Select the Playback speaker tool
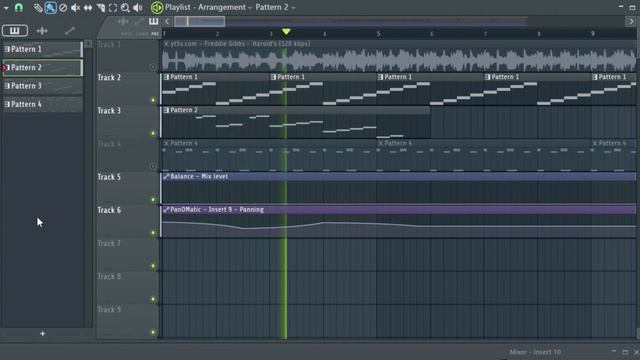The height and width of the screenshot is (360, 640). [138, 7]
